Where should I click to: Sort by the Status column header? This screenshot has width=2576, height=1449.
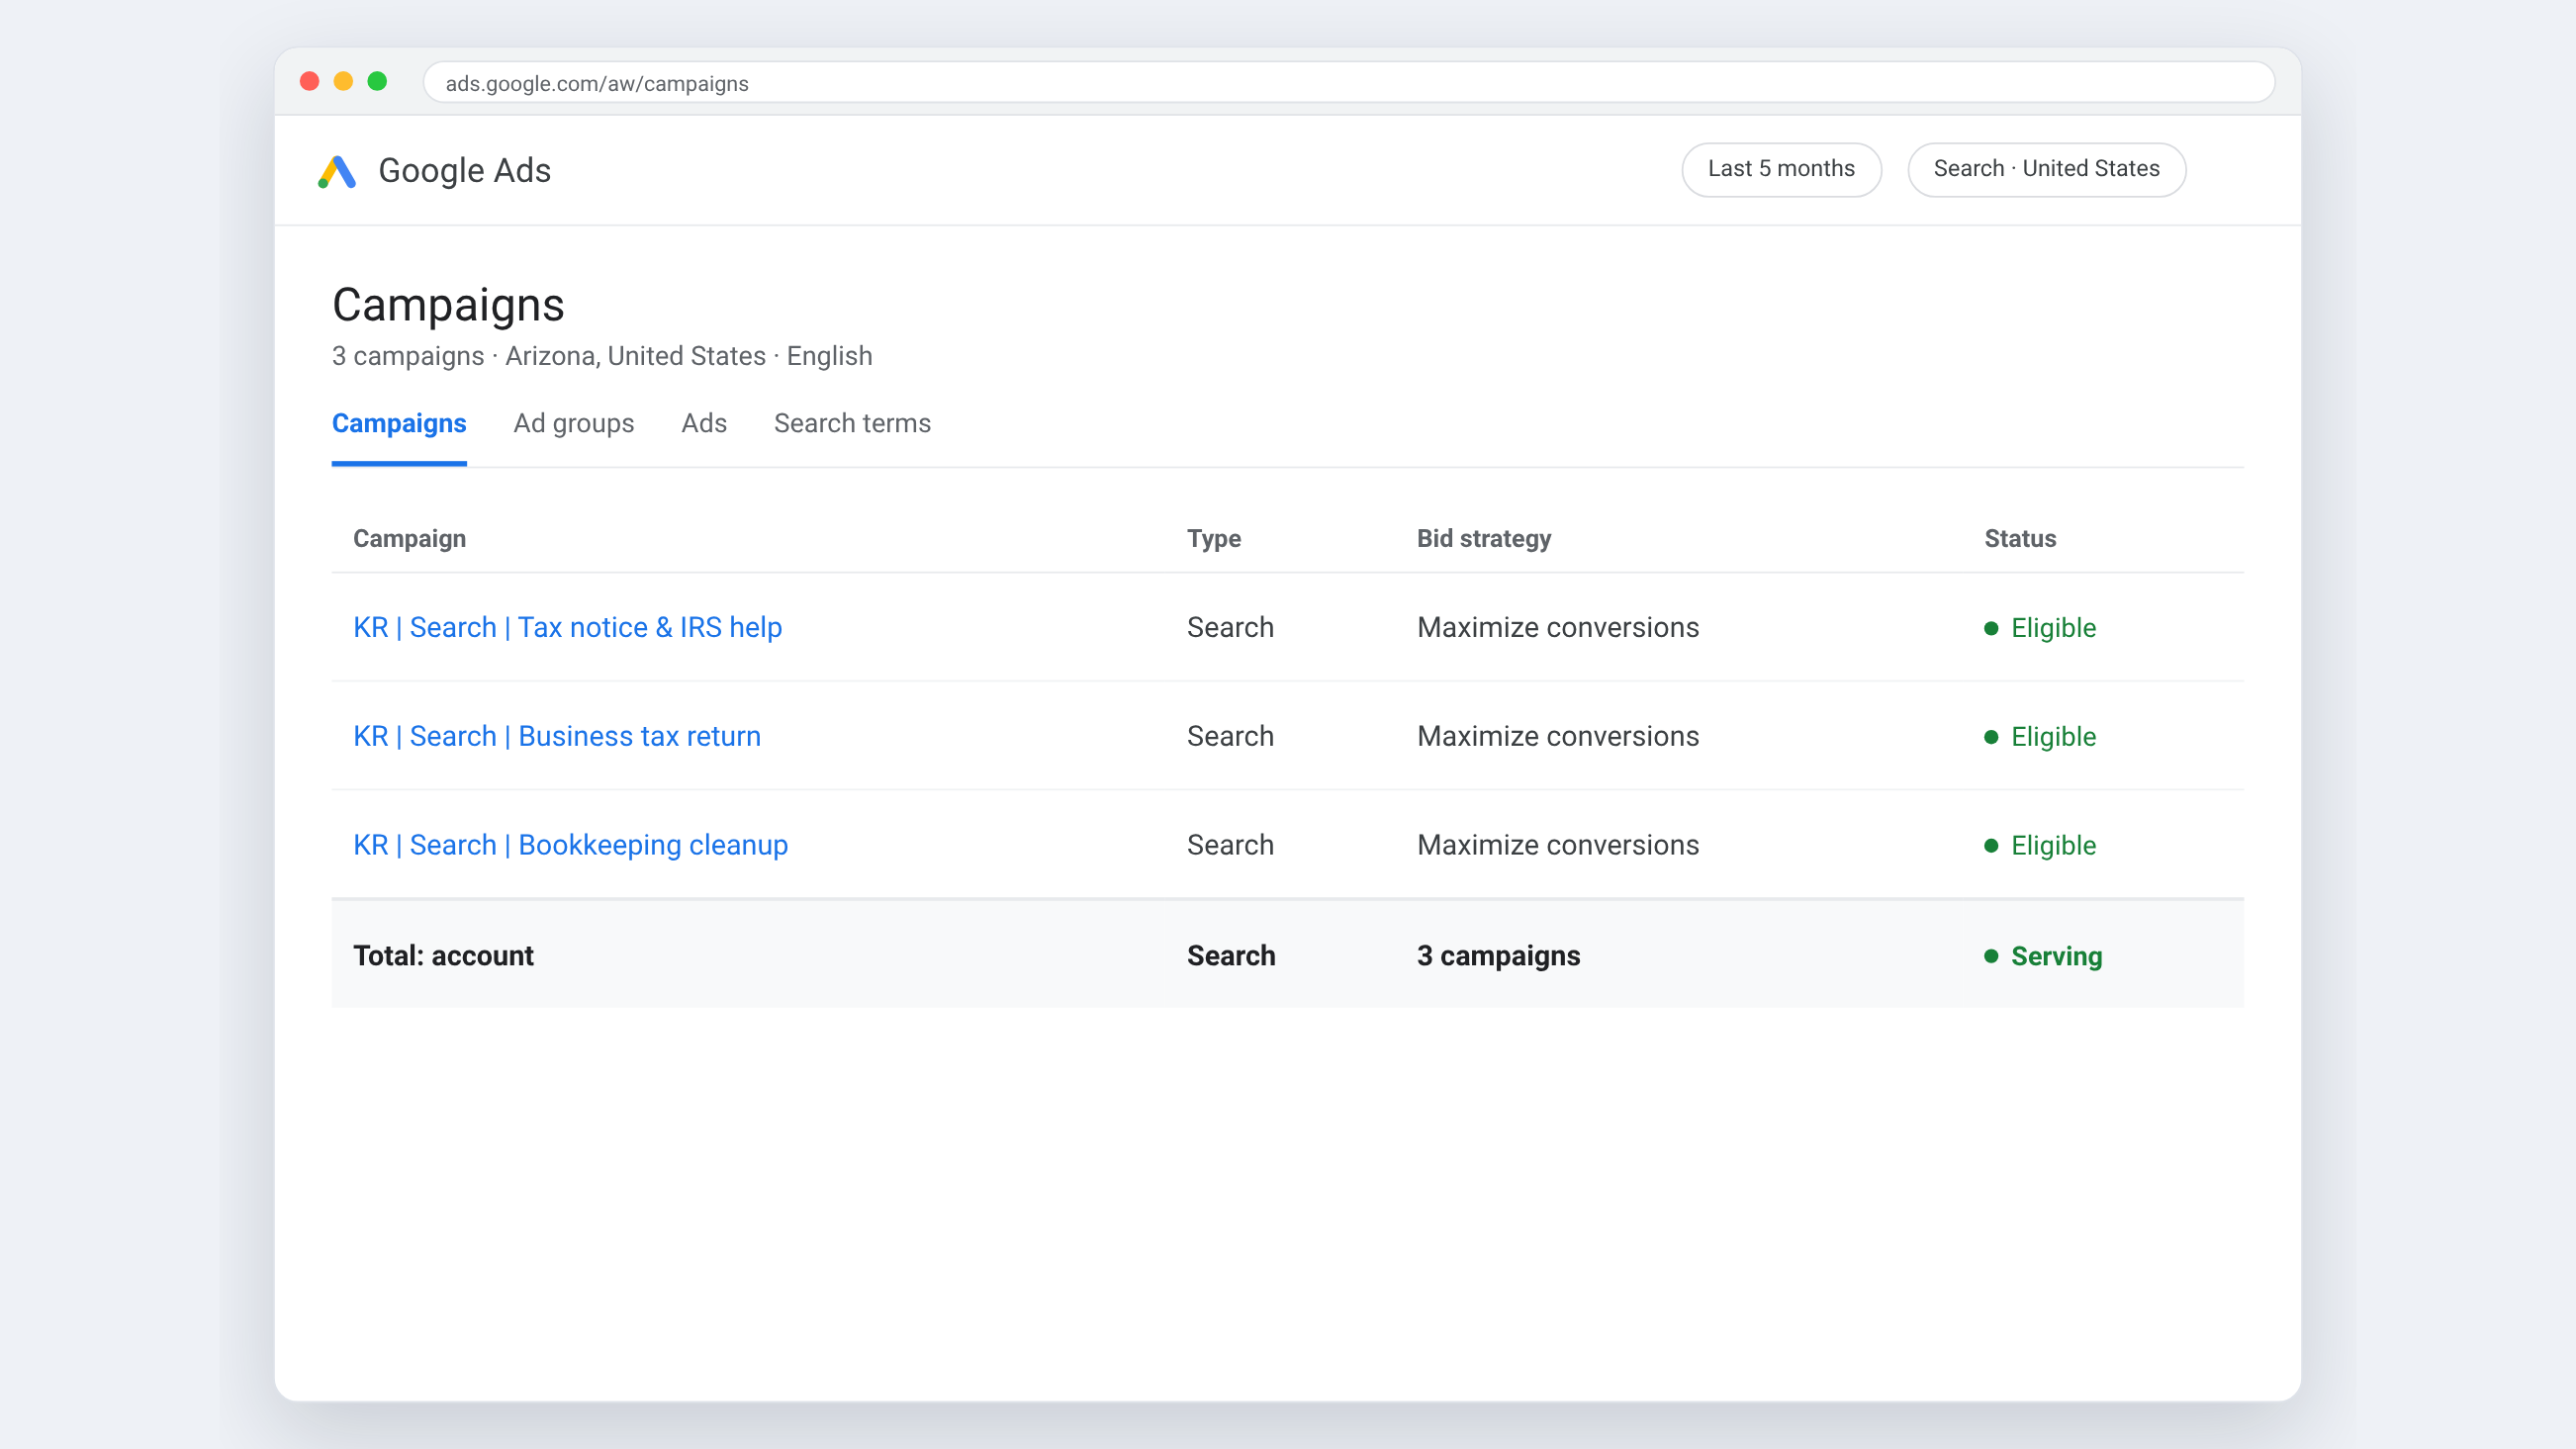tap(2020, 538)
